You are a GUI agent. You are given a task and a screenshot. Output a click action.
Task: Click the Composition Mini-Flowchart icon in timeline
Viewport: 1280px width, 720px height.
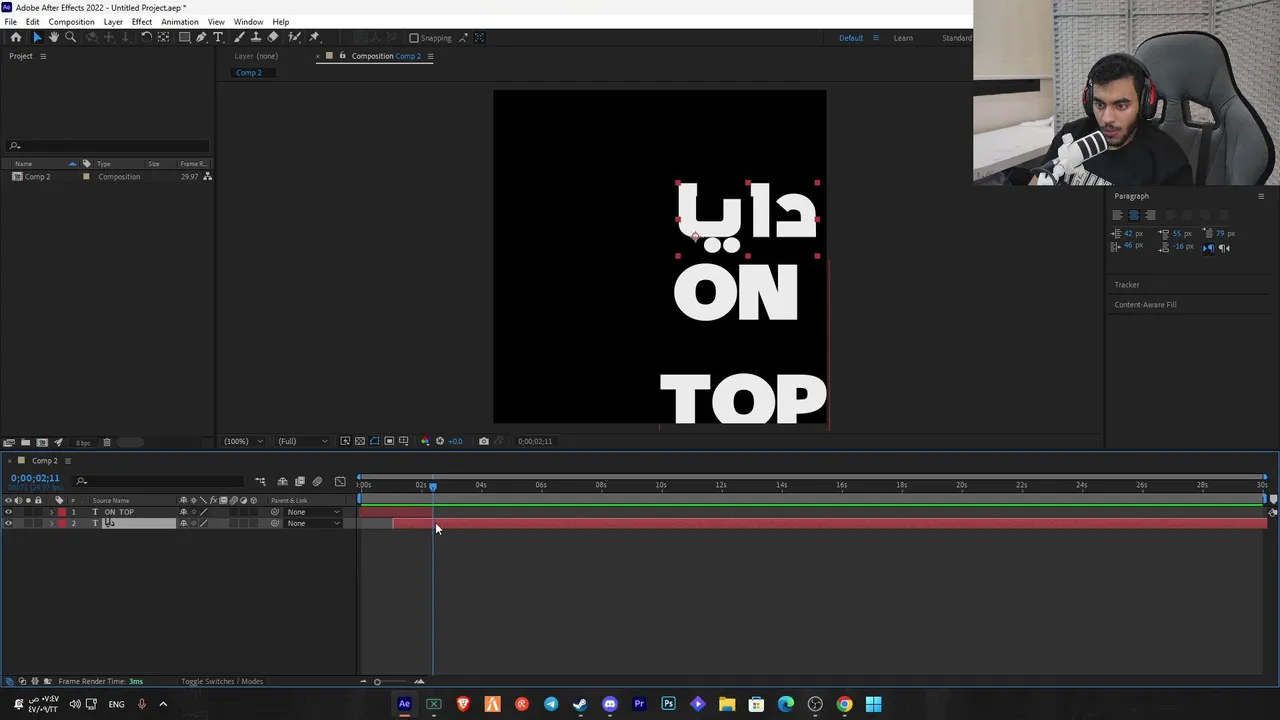[260, 481]
